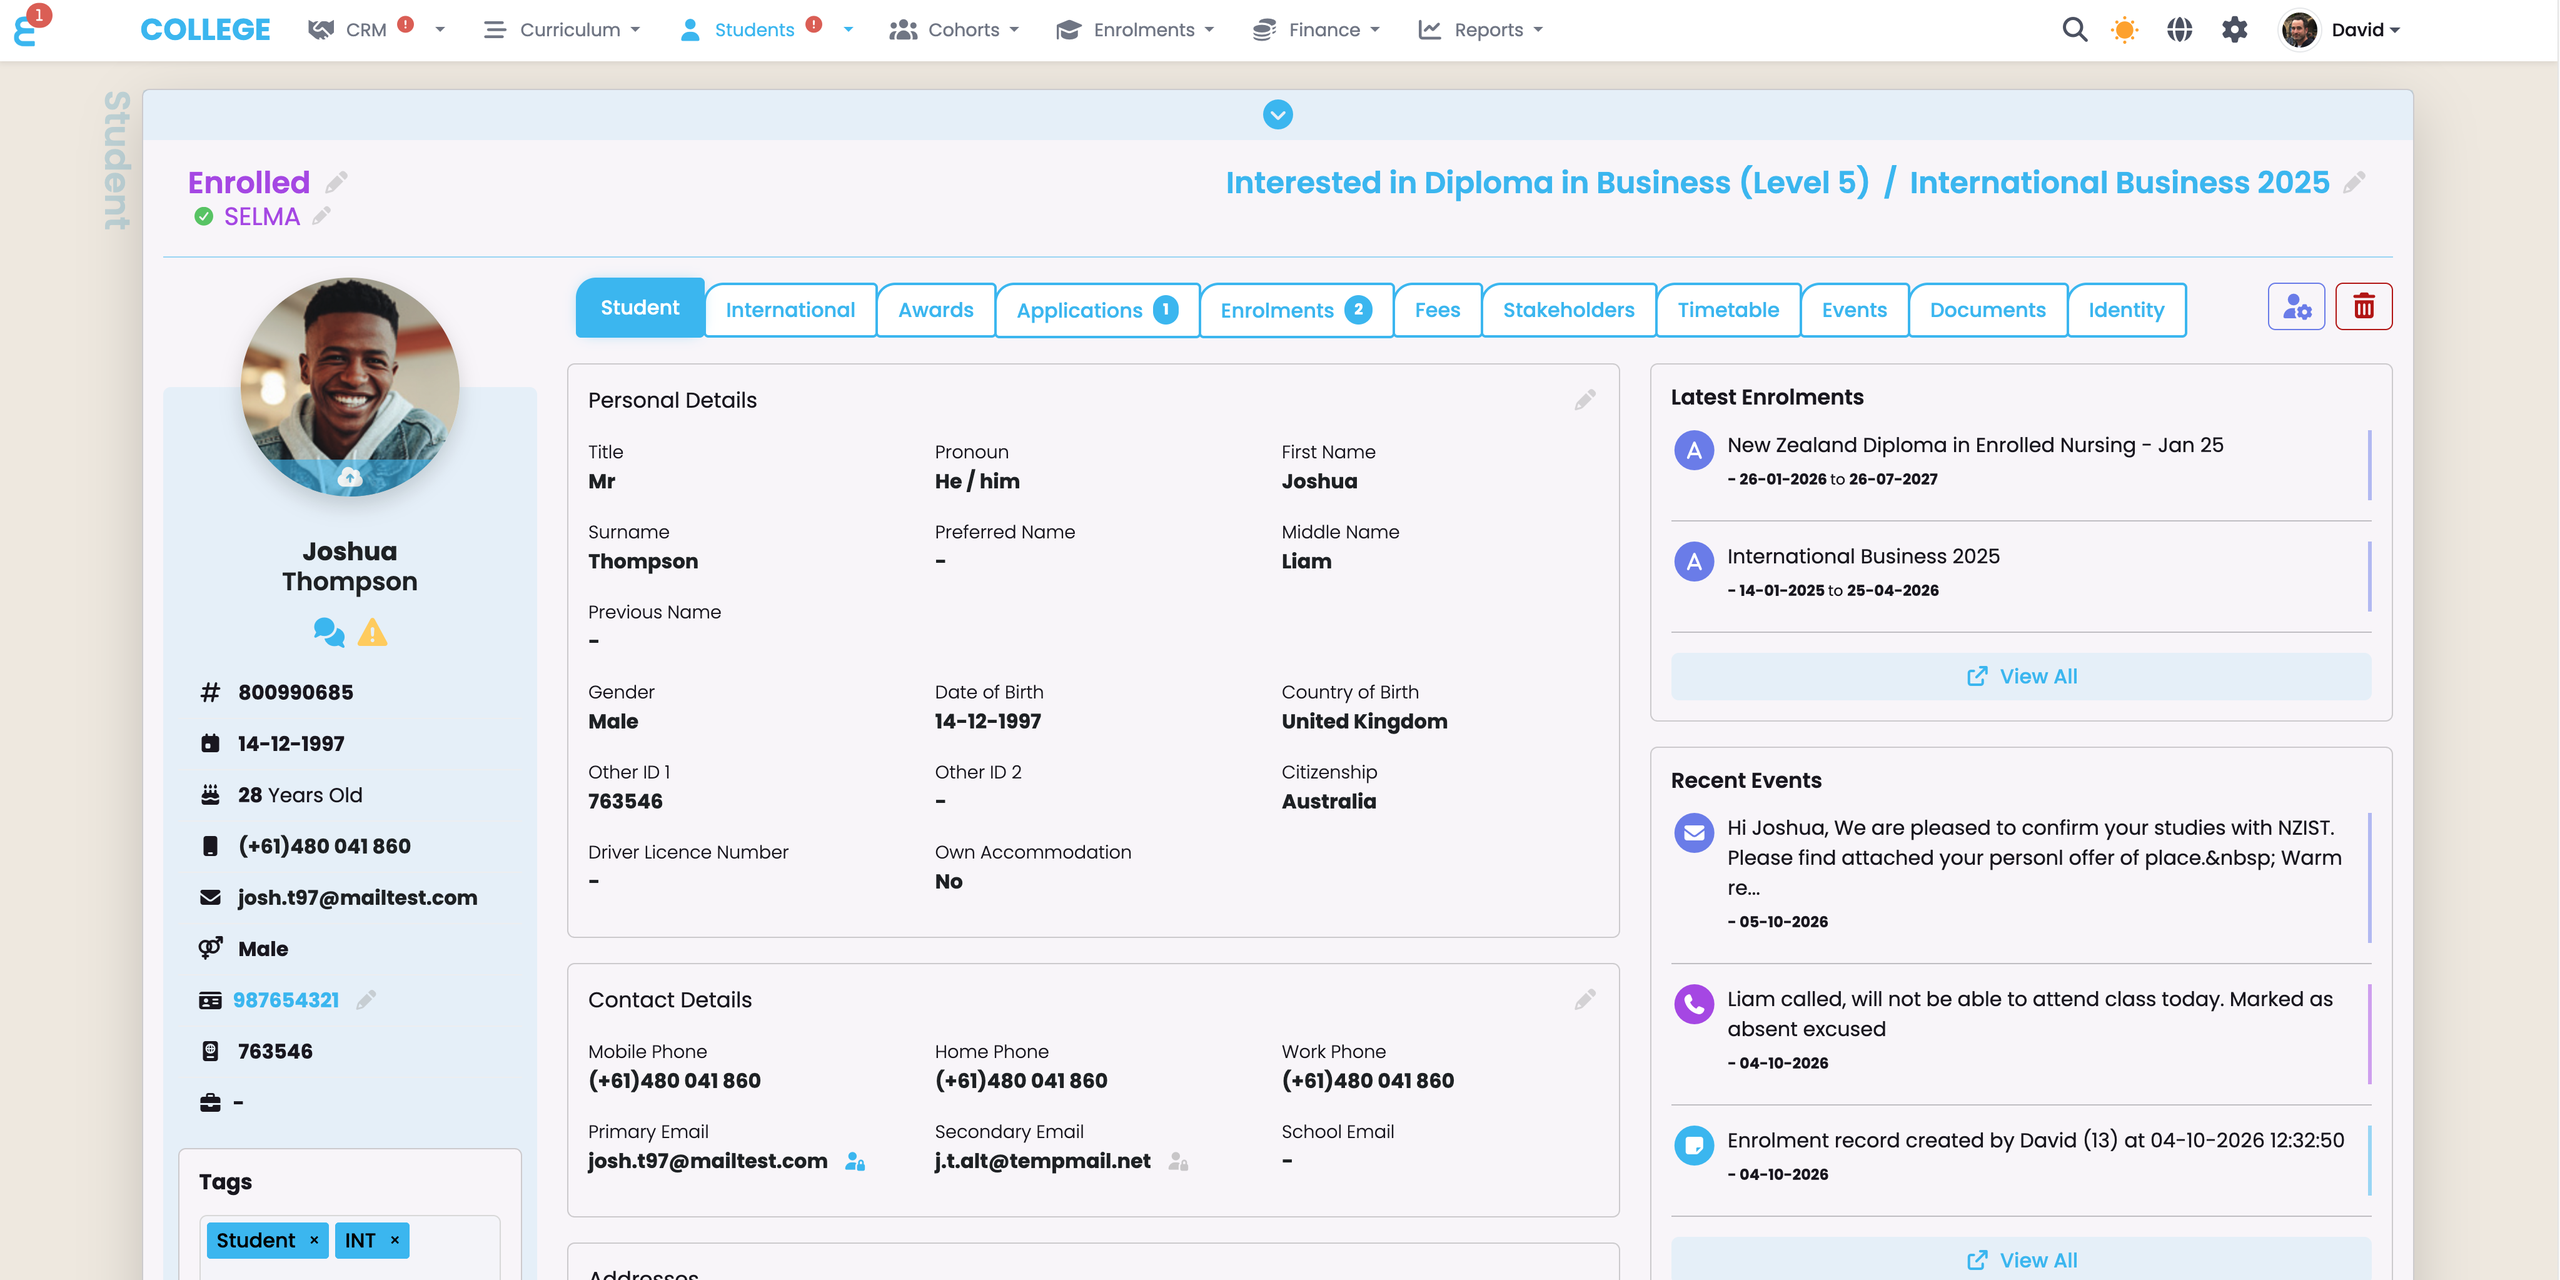Open the 987654321 ID link
2560x1280 pixels.
(286, 1000)
